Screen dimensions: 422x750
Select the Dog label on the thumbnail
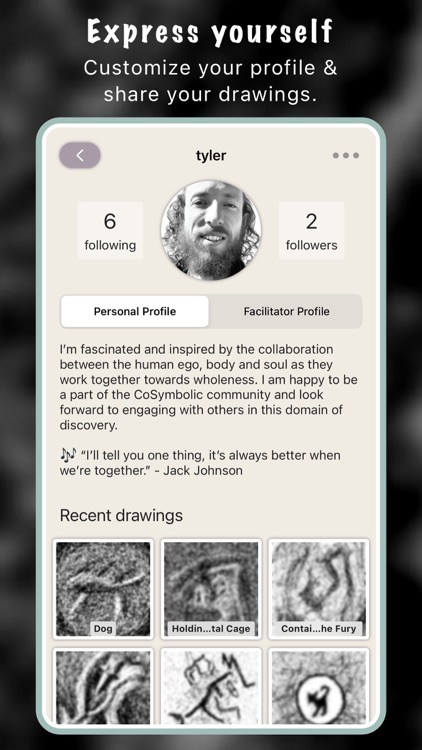tap(103, 629)
